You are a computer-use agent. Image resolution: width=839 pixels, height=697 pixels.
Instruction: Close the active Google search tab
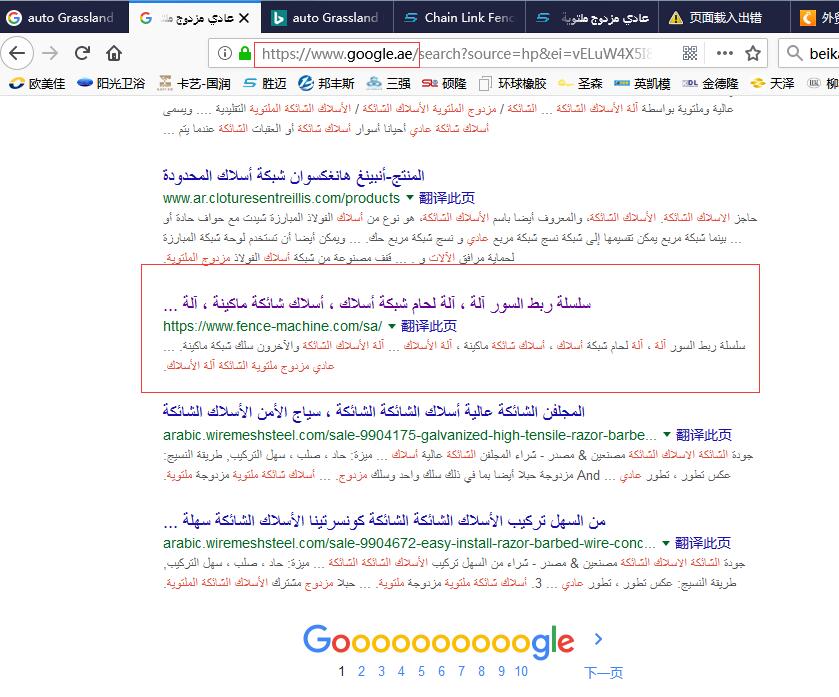(x=243, y=18)
